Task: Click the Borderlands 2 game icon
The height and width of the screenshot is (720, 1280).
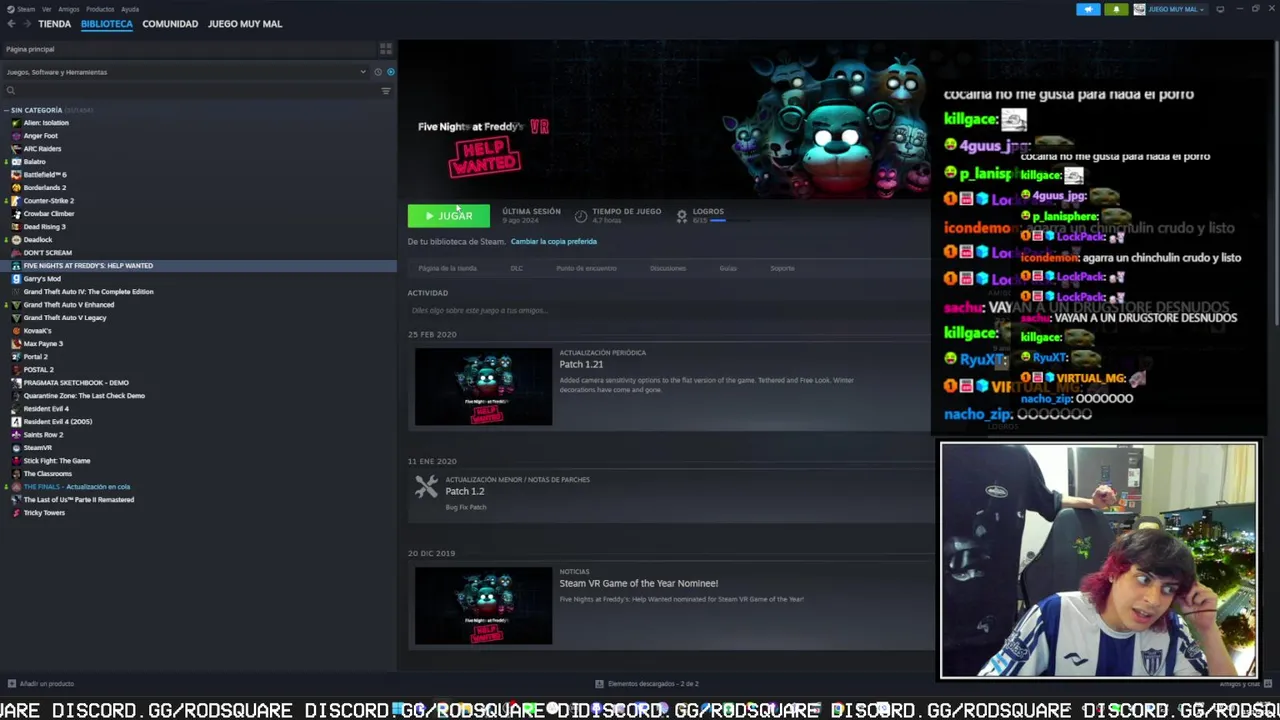Action: tap(16, 188)
